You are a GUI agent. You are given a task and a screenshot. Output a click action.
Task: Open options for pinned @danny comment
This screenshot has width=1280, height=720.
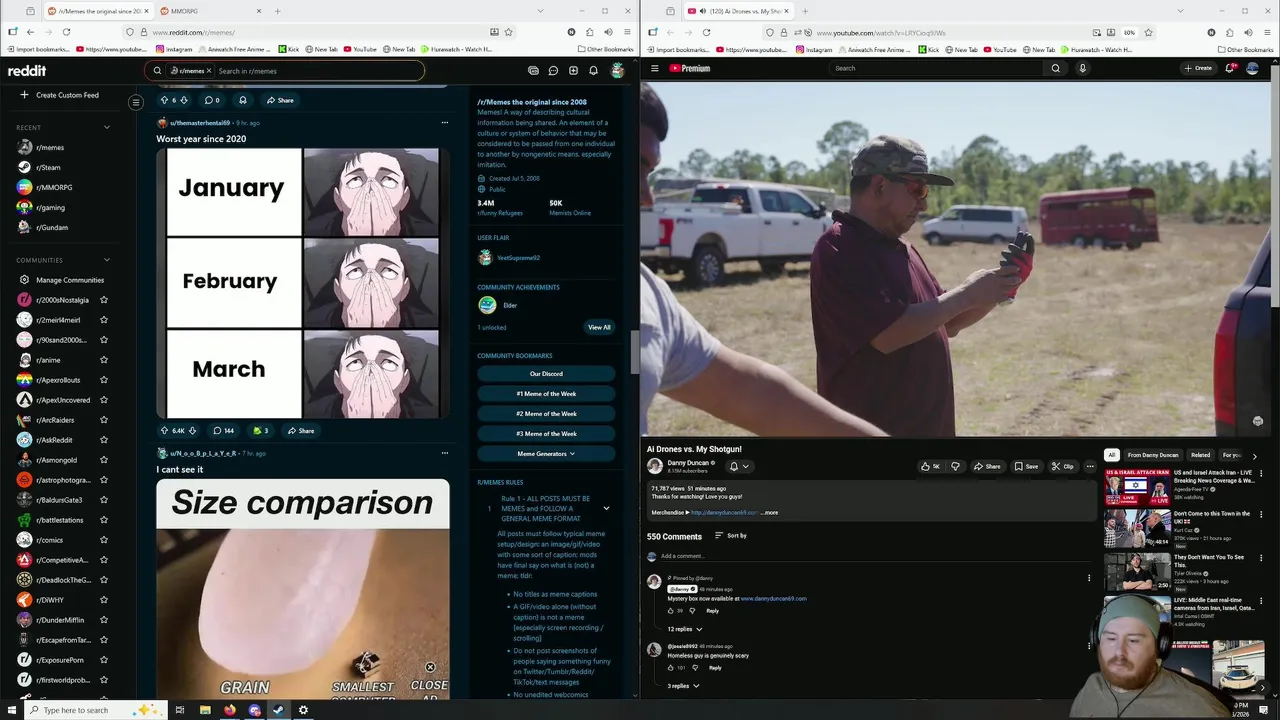(1089, 578)
